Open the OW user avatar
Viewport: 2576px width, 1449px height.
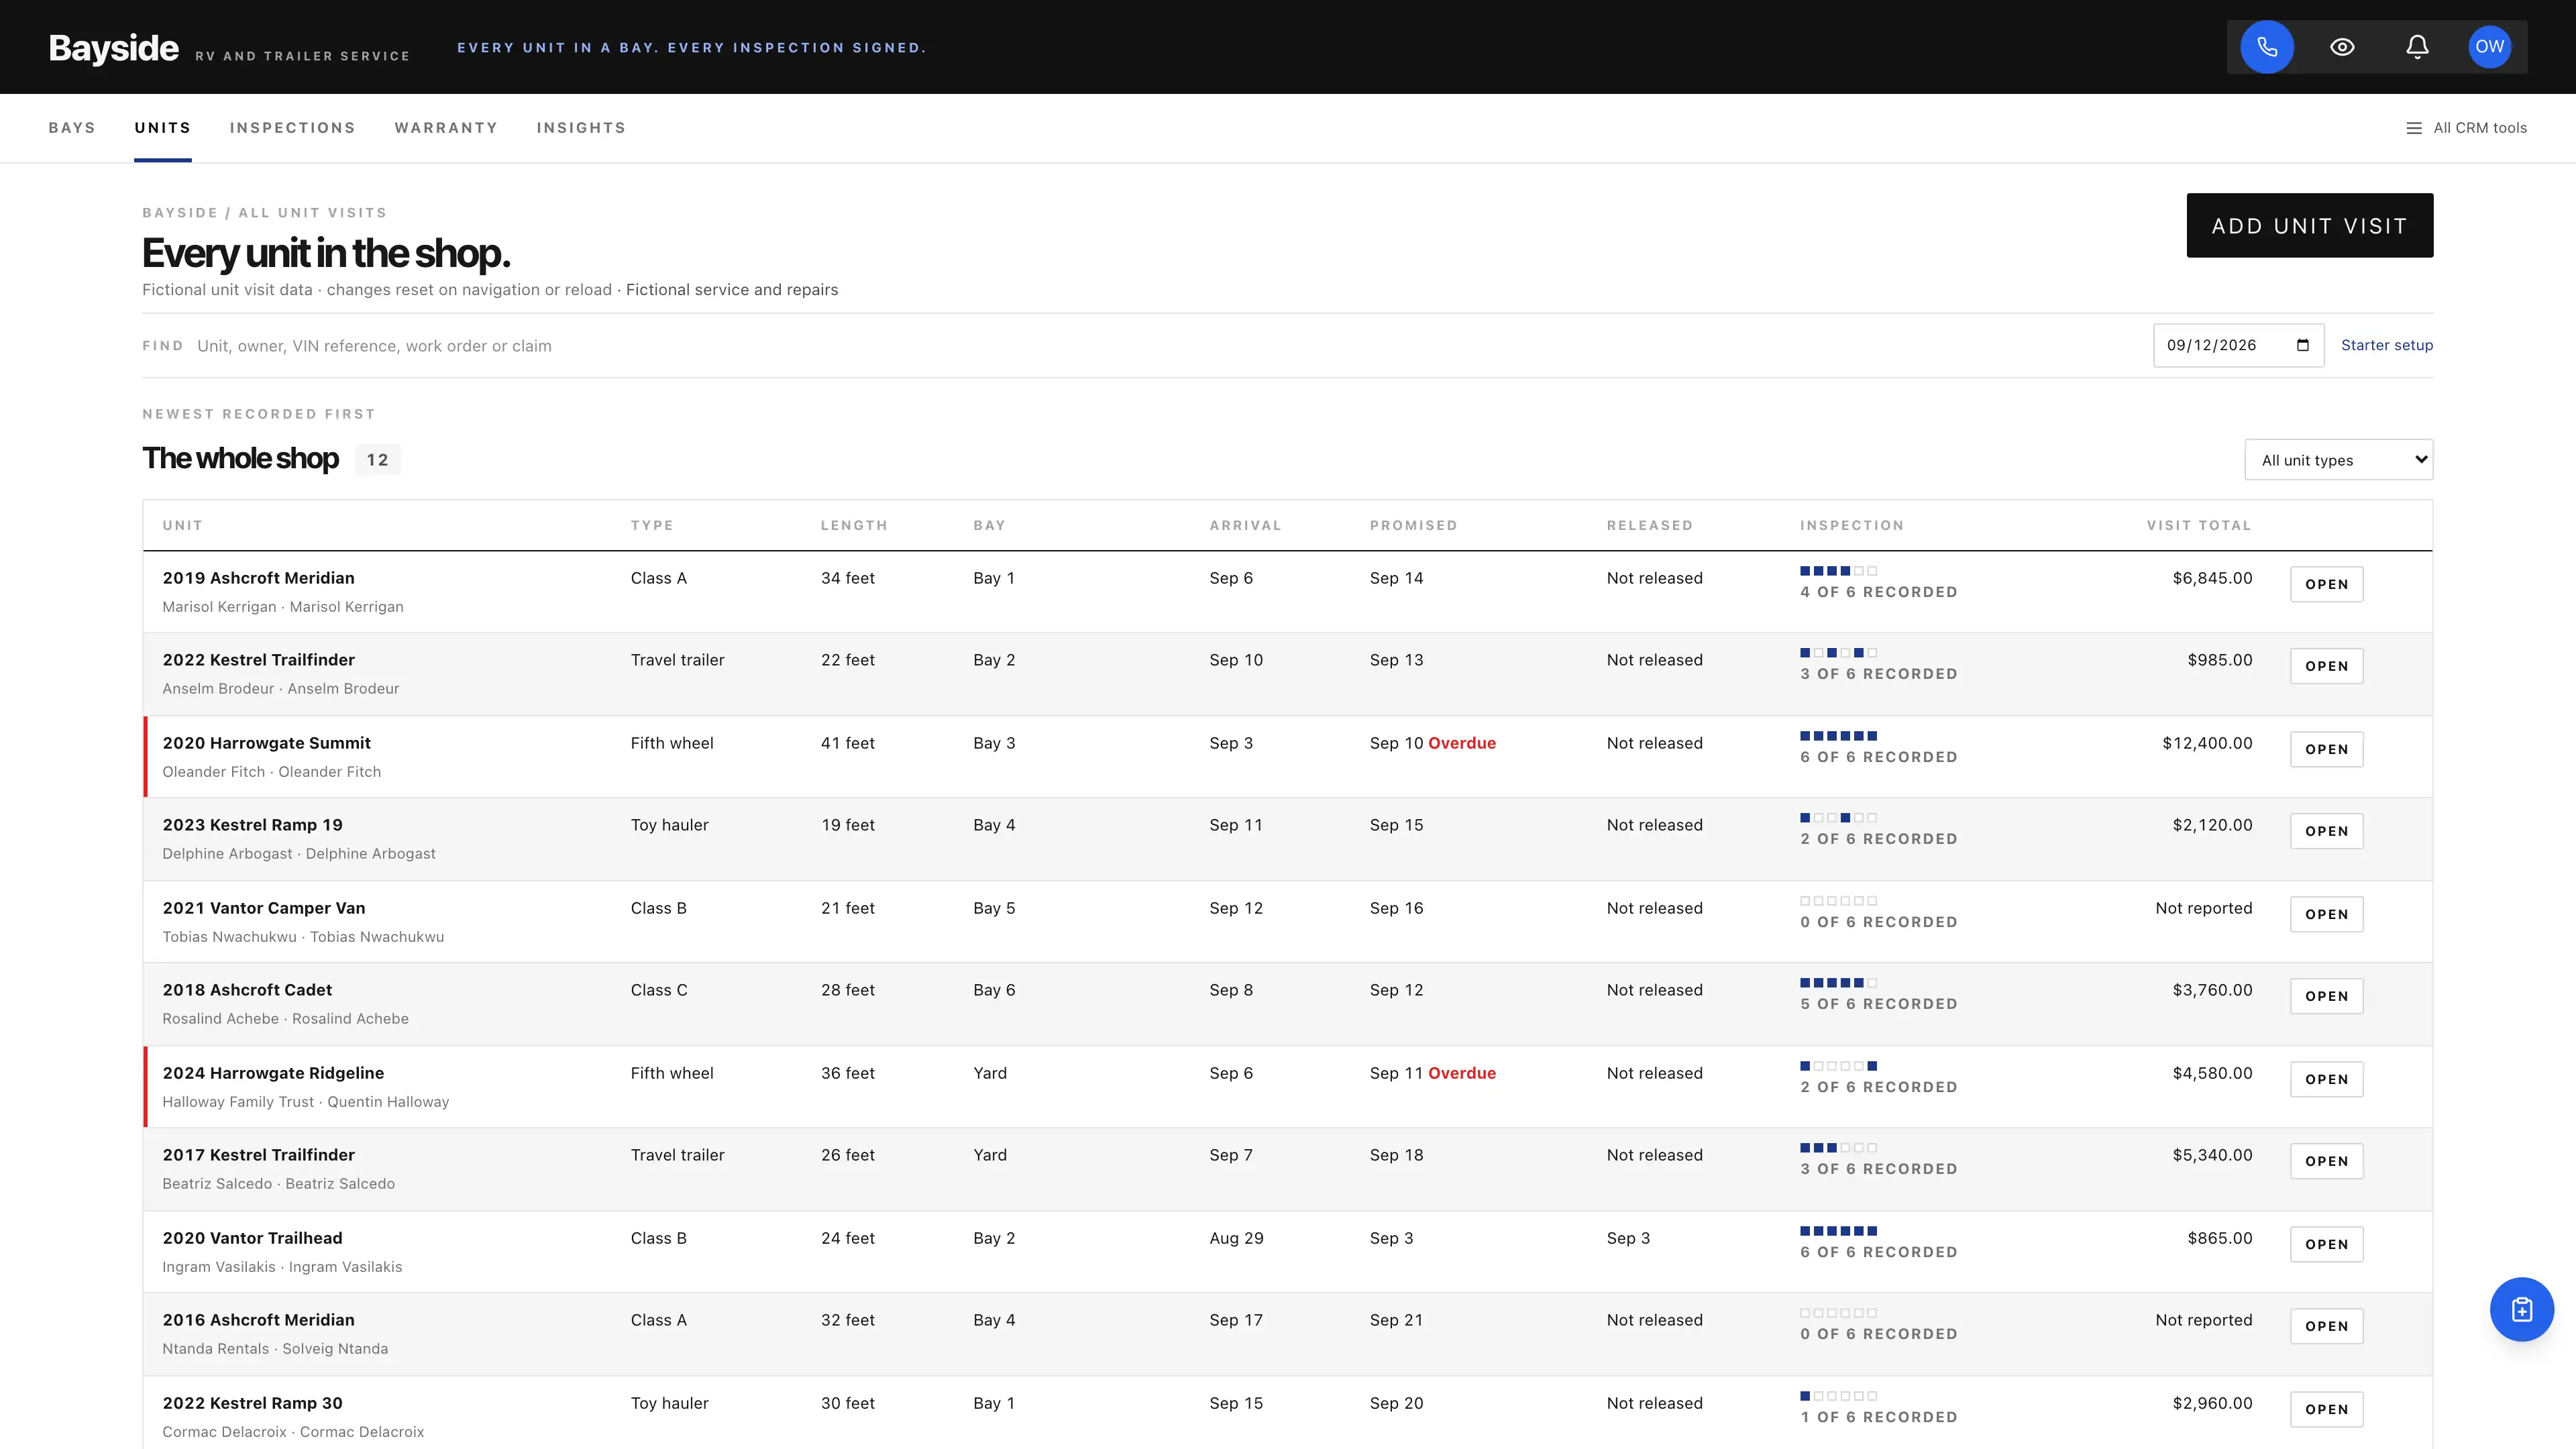[x=2490, y=47]
